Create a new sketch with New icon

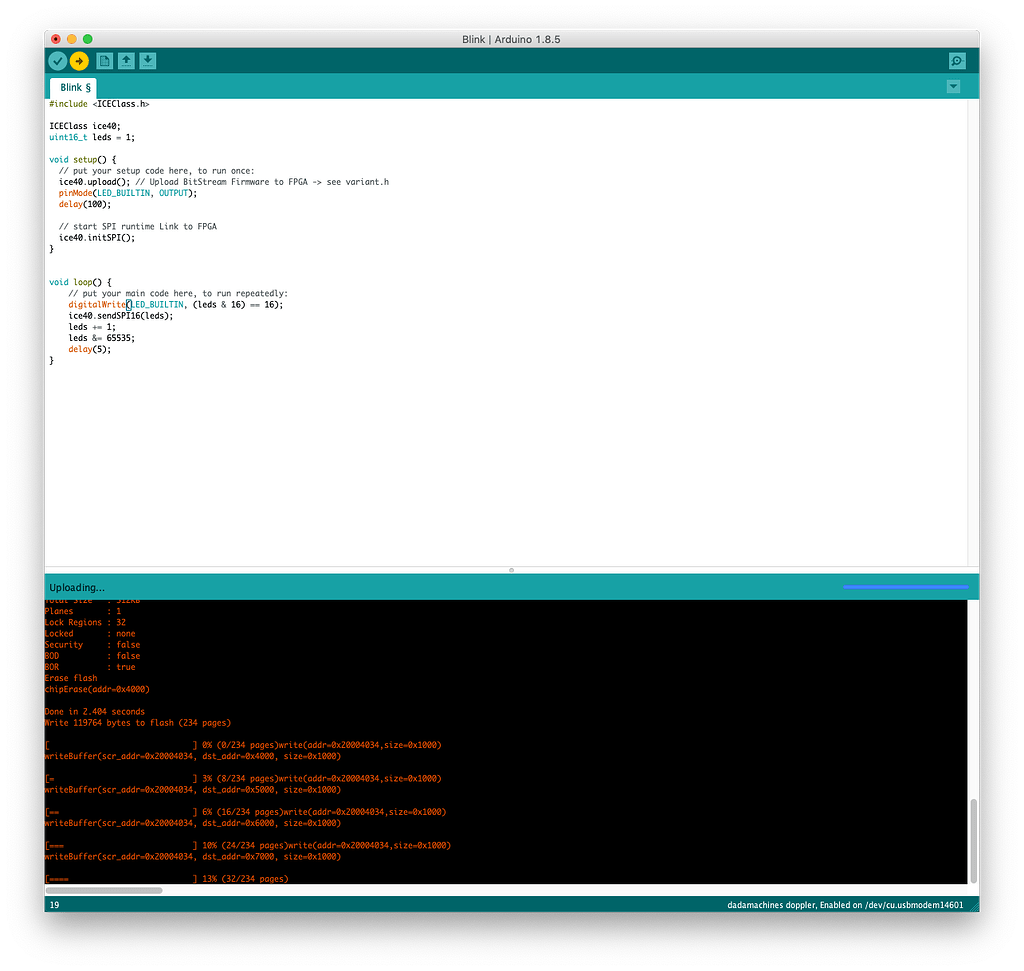(104, 61)
